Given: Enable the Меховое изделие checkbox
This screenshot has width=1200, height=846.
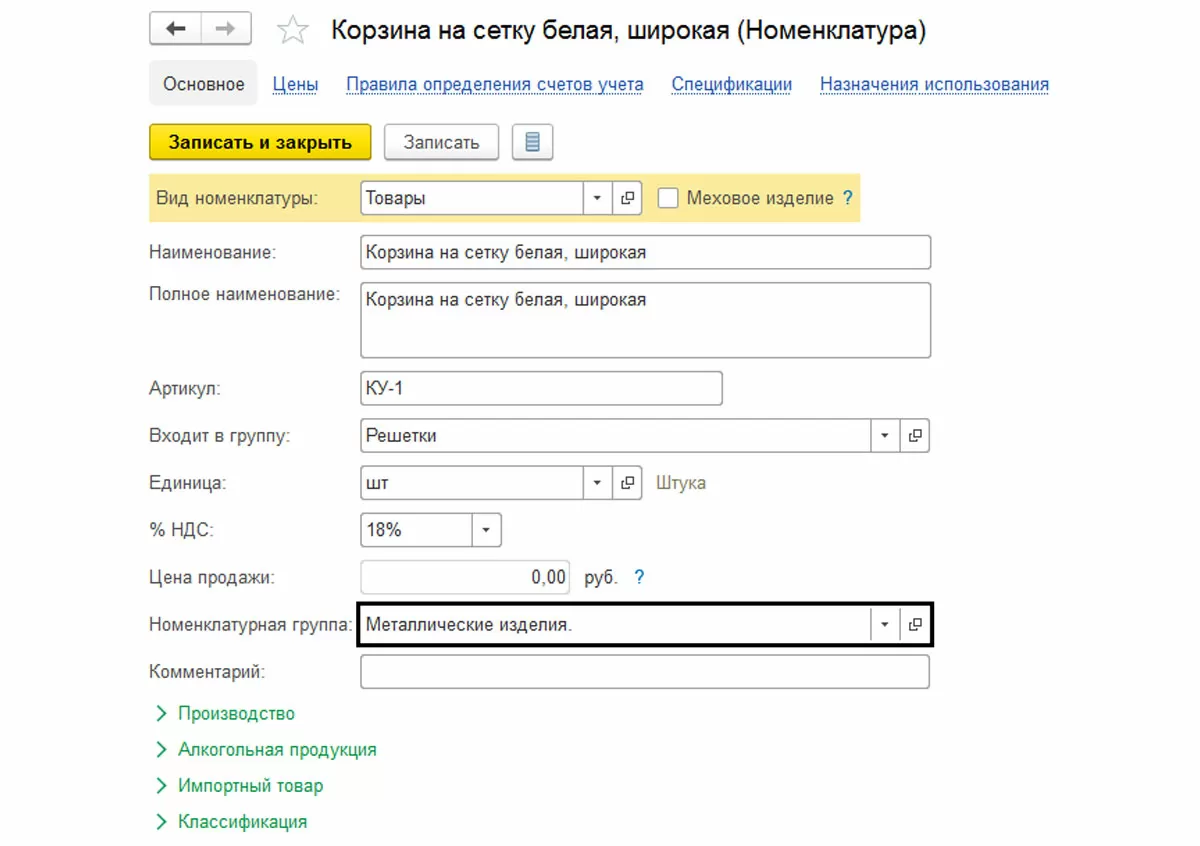Looking at the screenshot, I should pyautogui.click(x=668, y=198).
